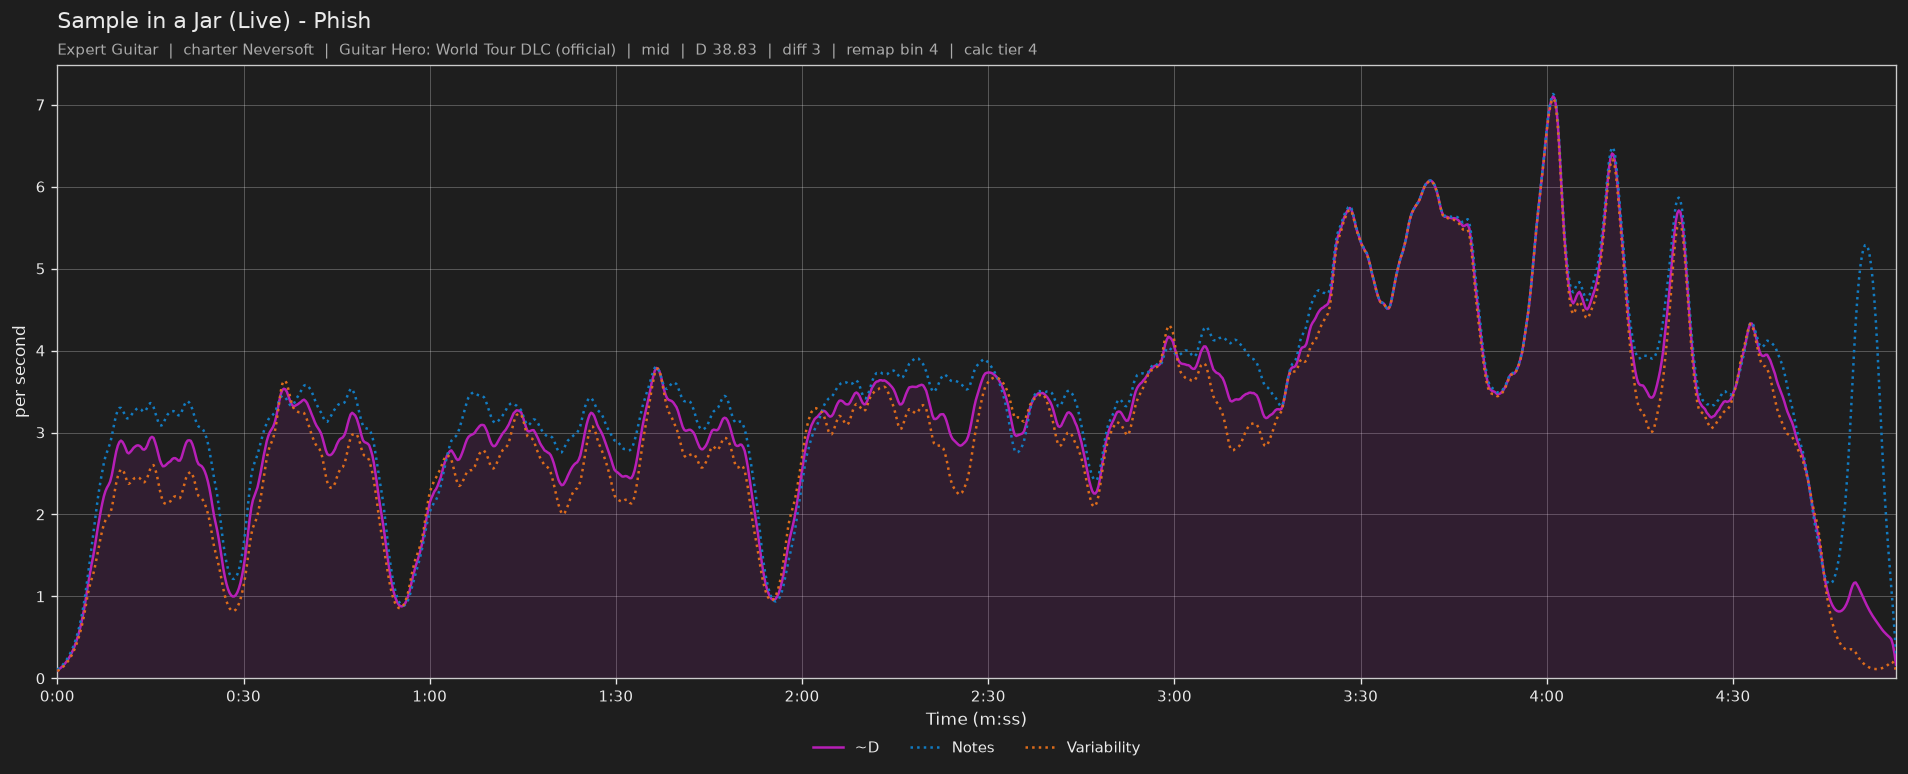Click the magenta ~D legend line swatch
The height and width of the screenshot is (774, 1908).
[x=829, y=748]
